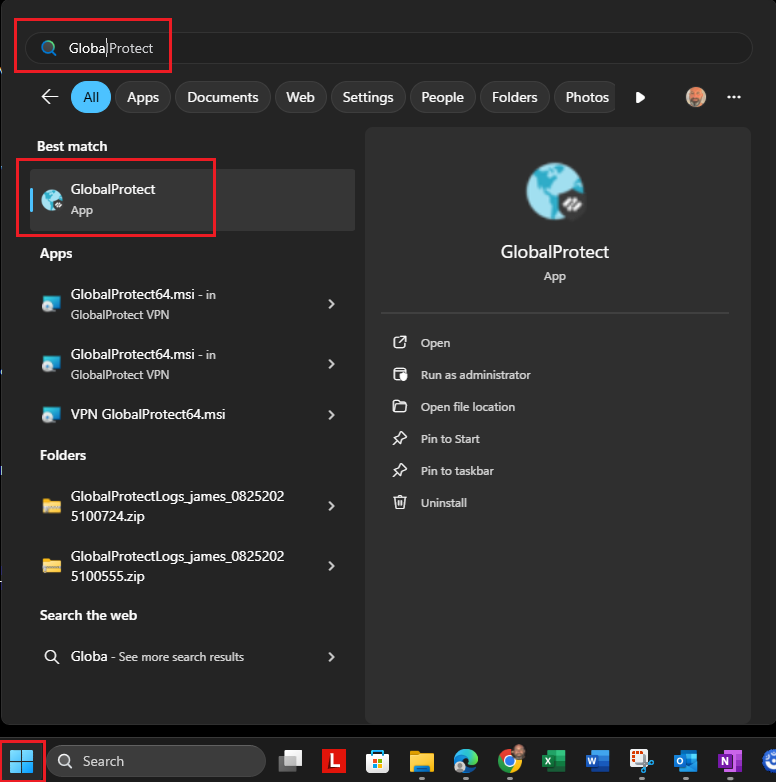This screenshot has height=782, width=776.
Task: Click the user profile avatar in search
Action: tap(695, 97)
